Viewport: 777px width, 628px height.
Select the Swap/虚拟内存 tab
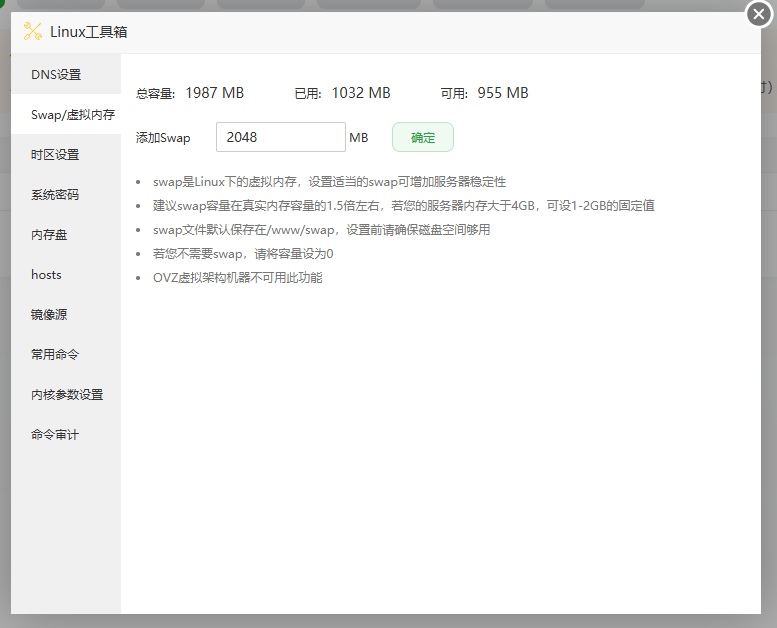point(66,115)
